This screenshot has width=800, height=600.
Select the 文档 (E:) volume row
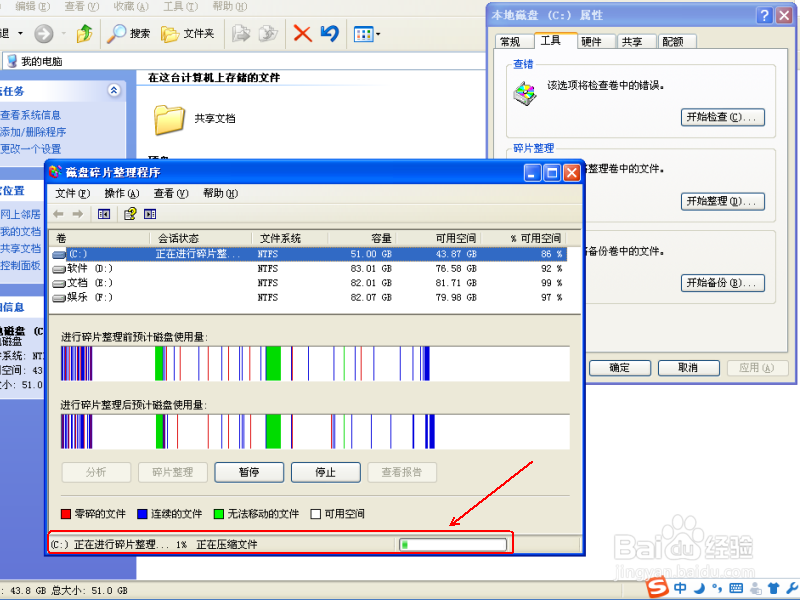(309, 283)
